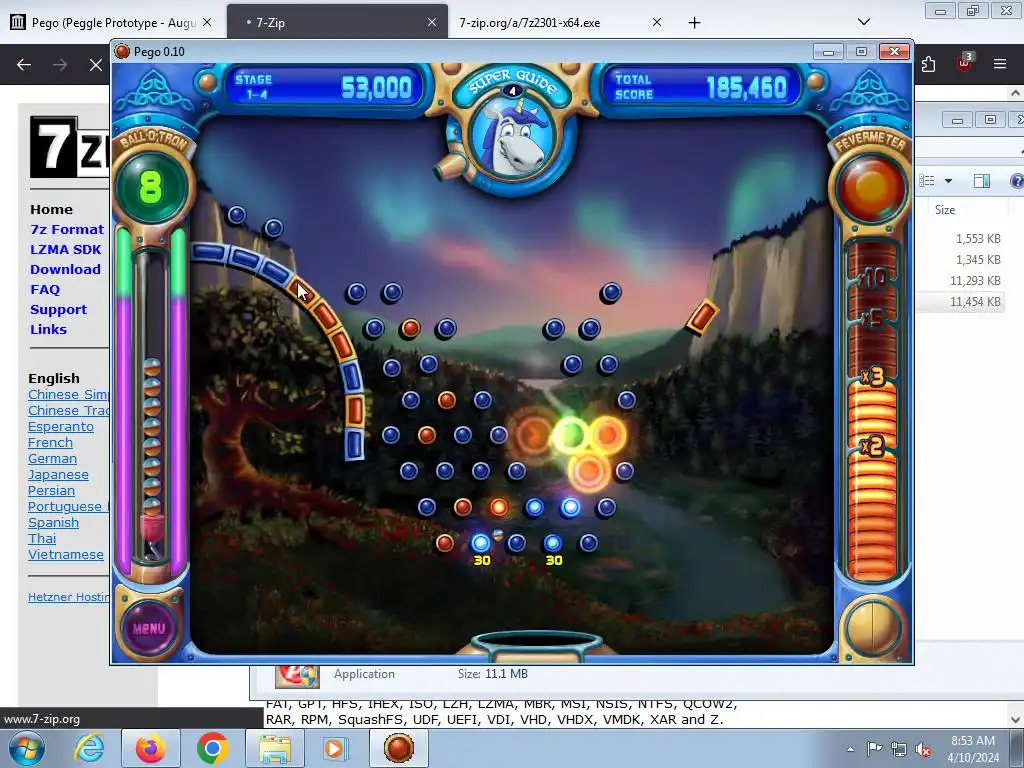
Task: Click the x3 marker on the Fevermeter
Action: (x=872, y=377)
